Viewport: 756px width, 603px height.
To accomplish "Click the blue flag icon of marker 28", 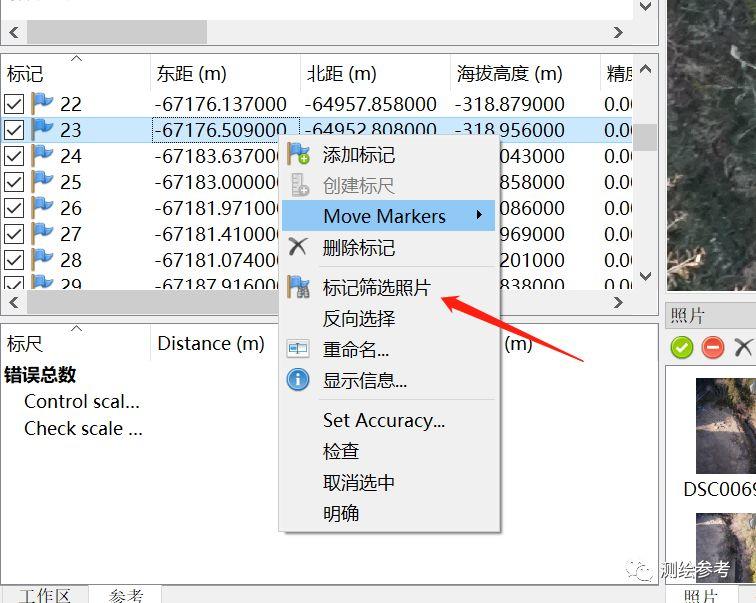I will pyautogui.click(x=42, y=259).
